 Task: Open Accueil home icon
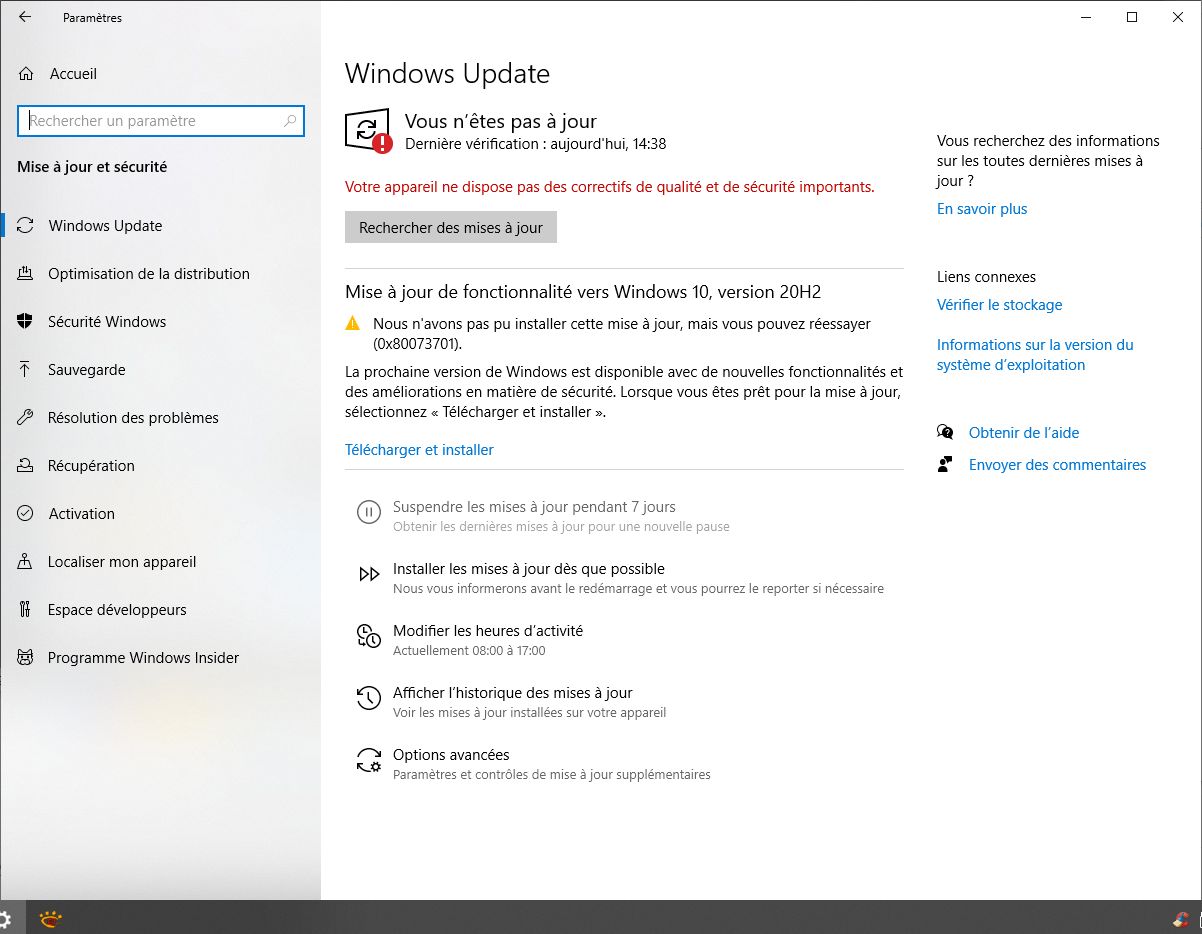pos(26,73)
